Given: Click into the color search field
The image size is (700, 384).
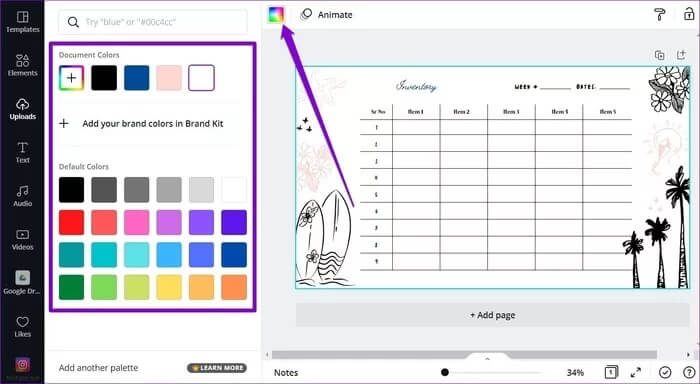Looking at the screenshot, I should (153, 22).
